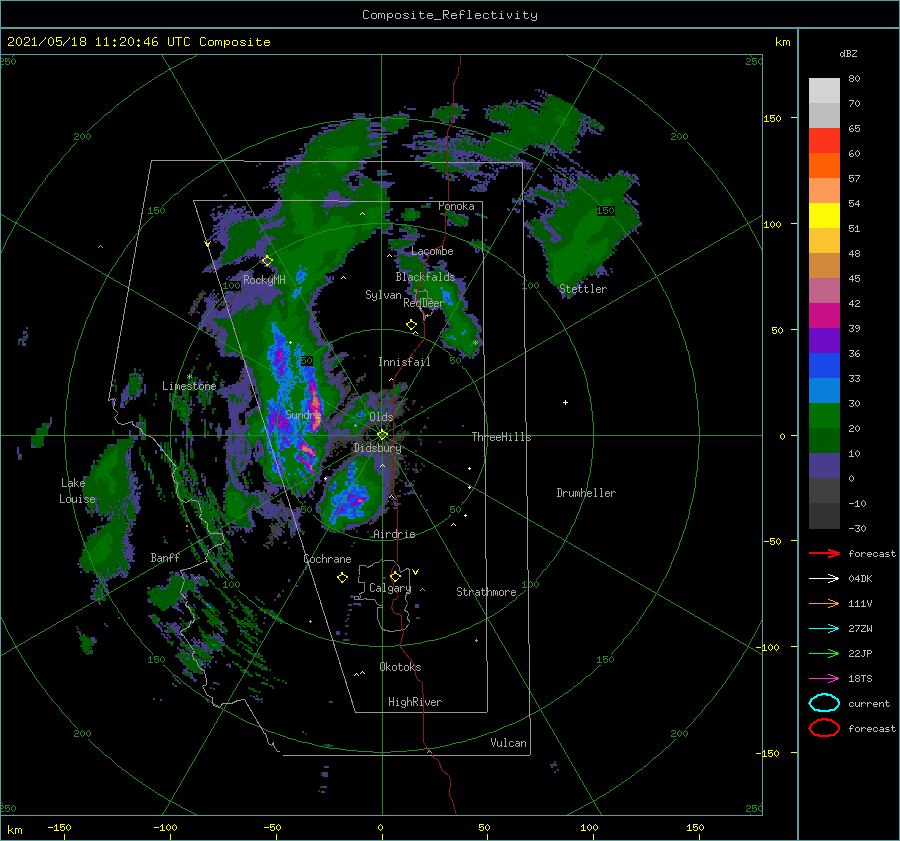Click the Didsbury town label
Viewport: 900px width, 841px height.
pyautogui.click(x=377, y=448)
